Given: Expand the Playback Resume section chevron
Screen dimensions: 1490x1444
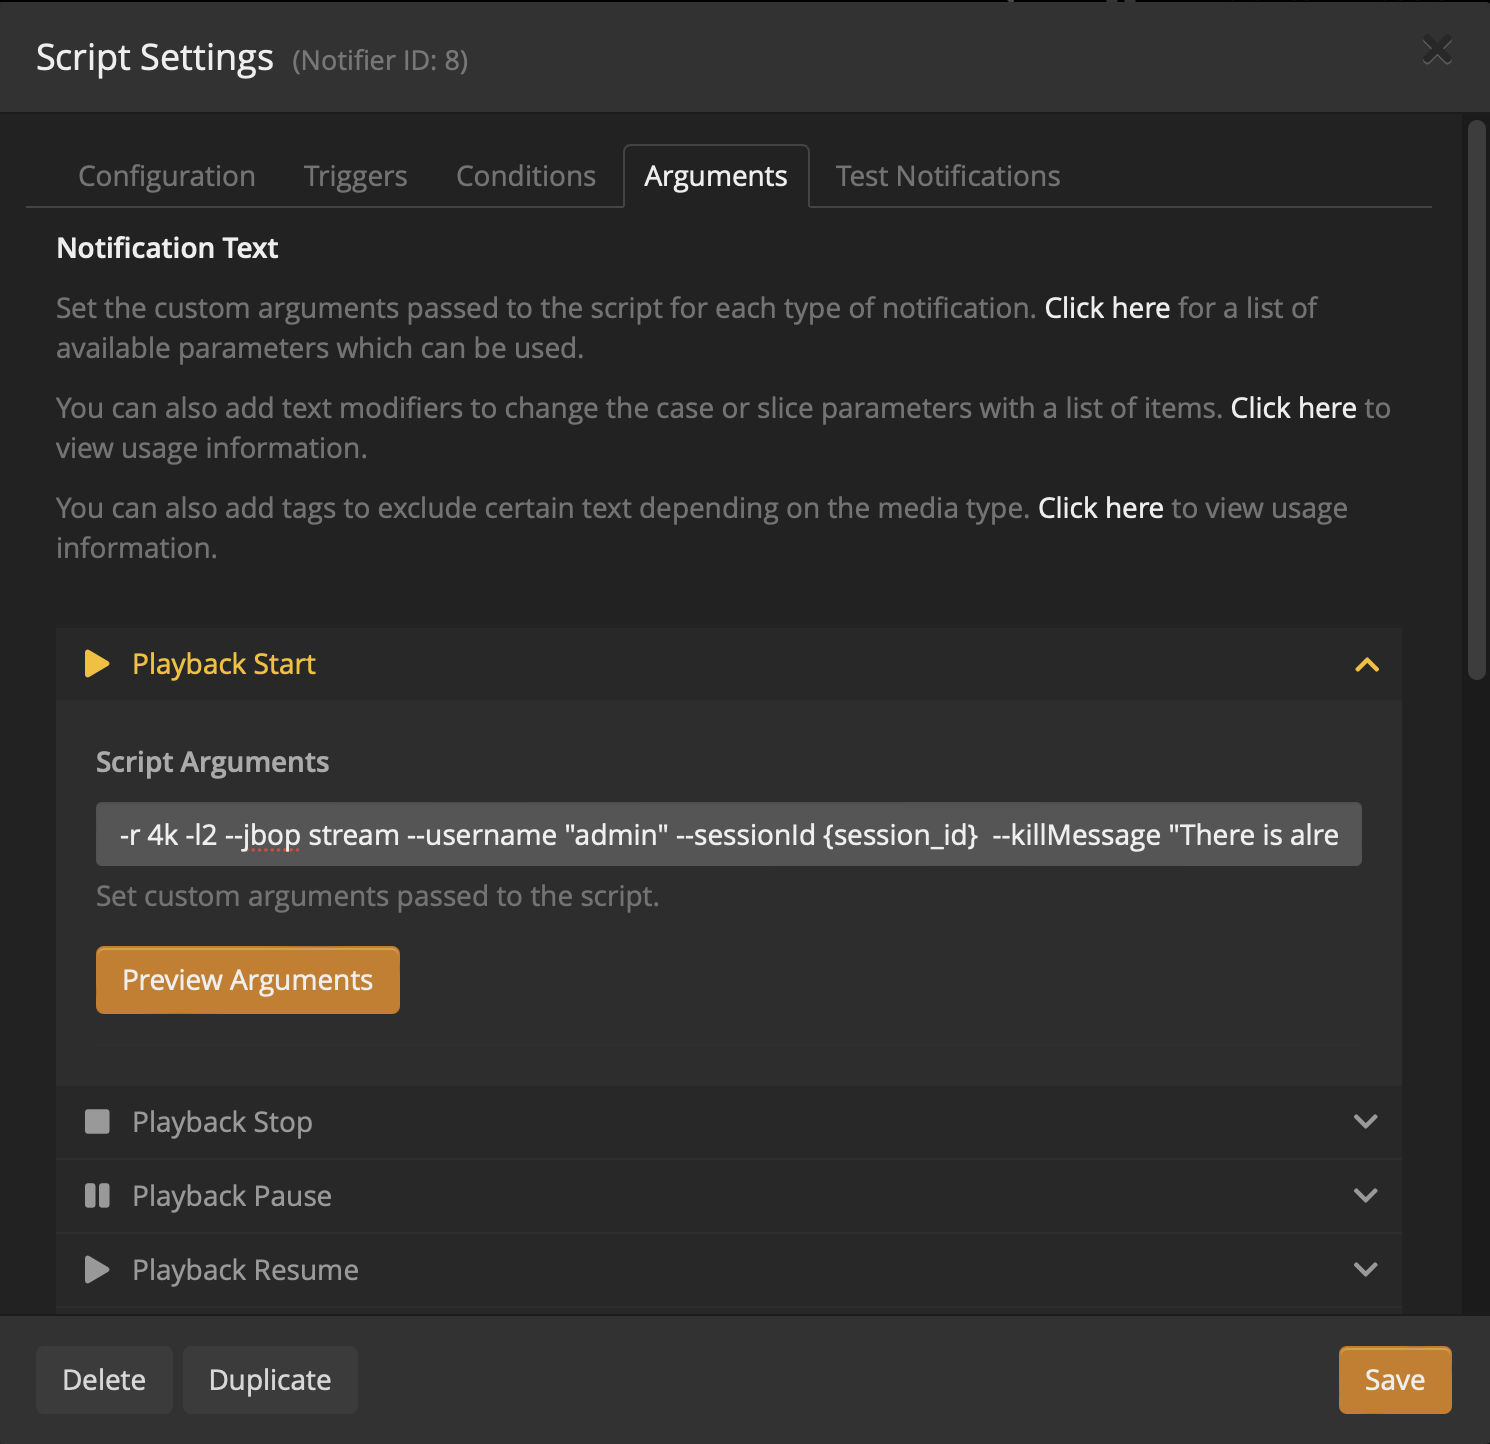Looking at the screenshot, I should tap(1365, 1270).
